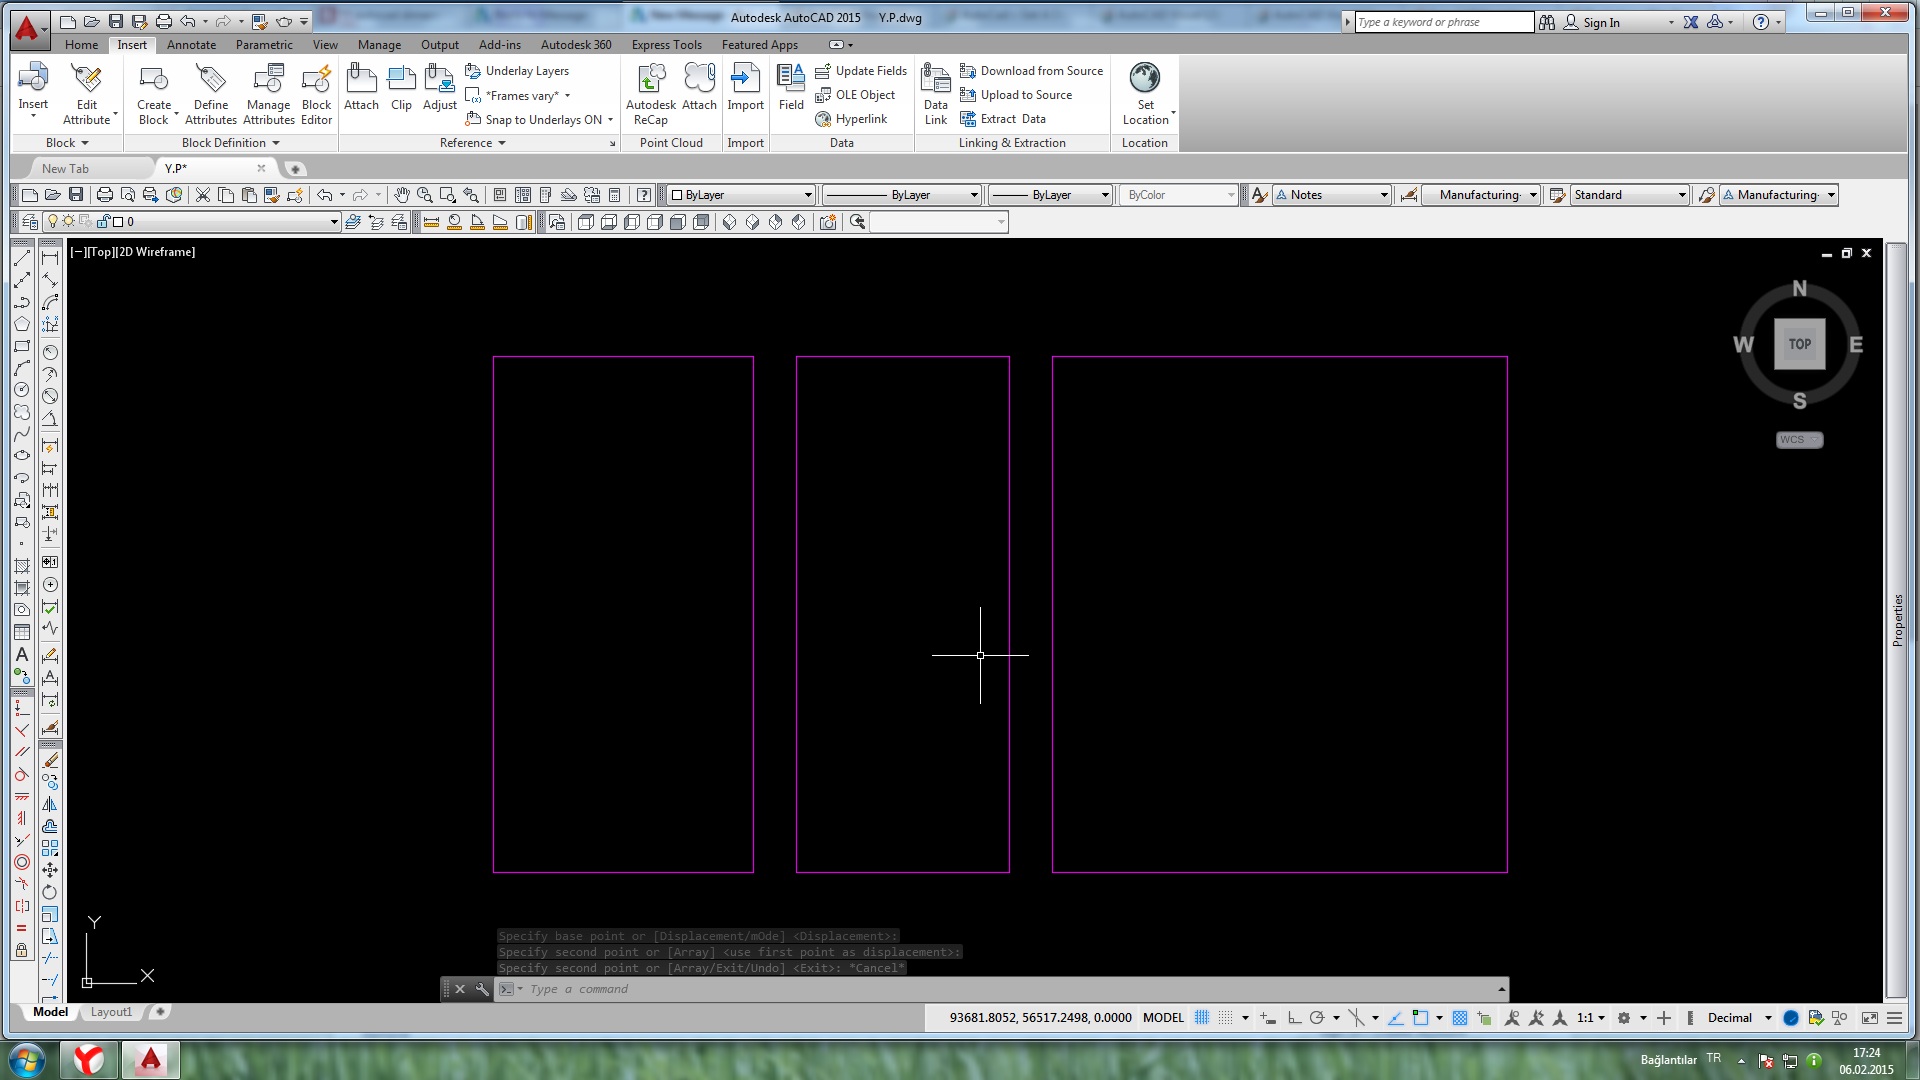Toggle grid display in status bar
This screenshot has width=1920, height=1080.
[1202, 1018]
